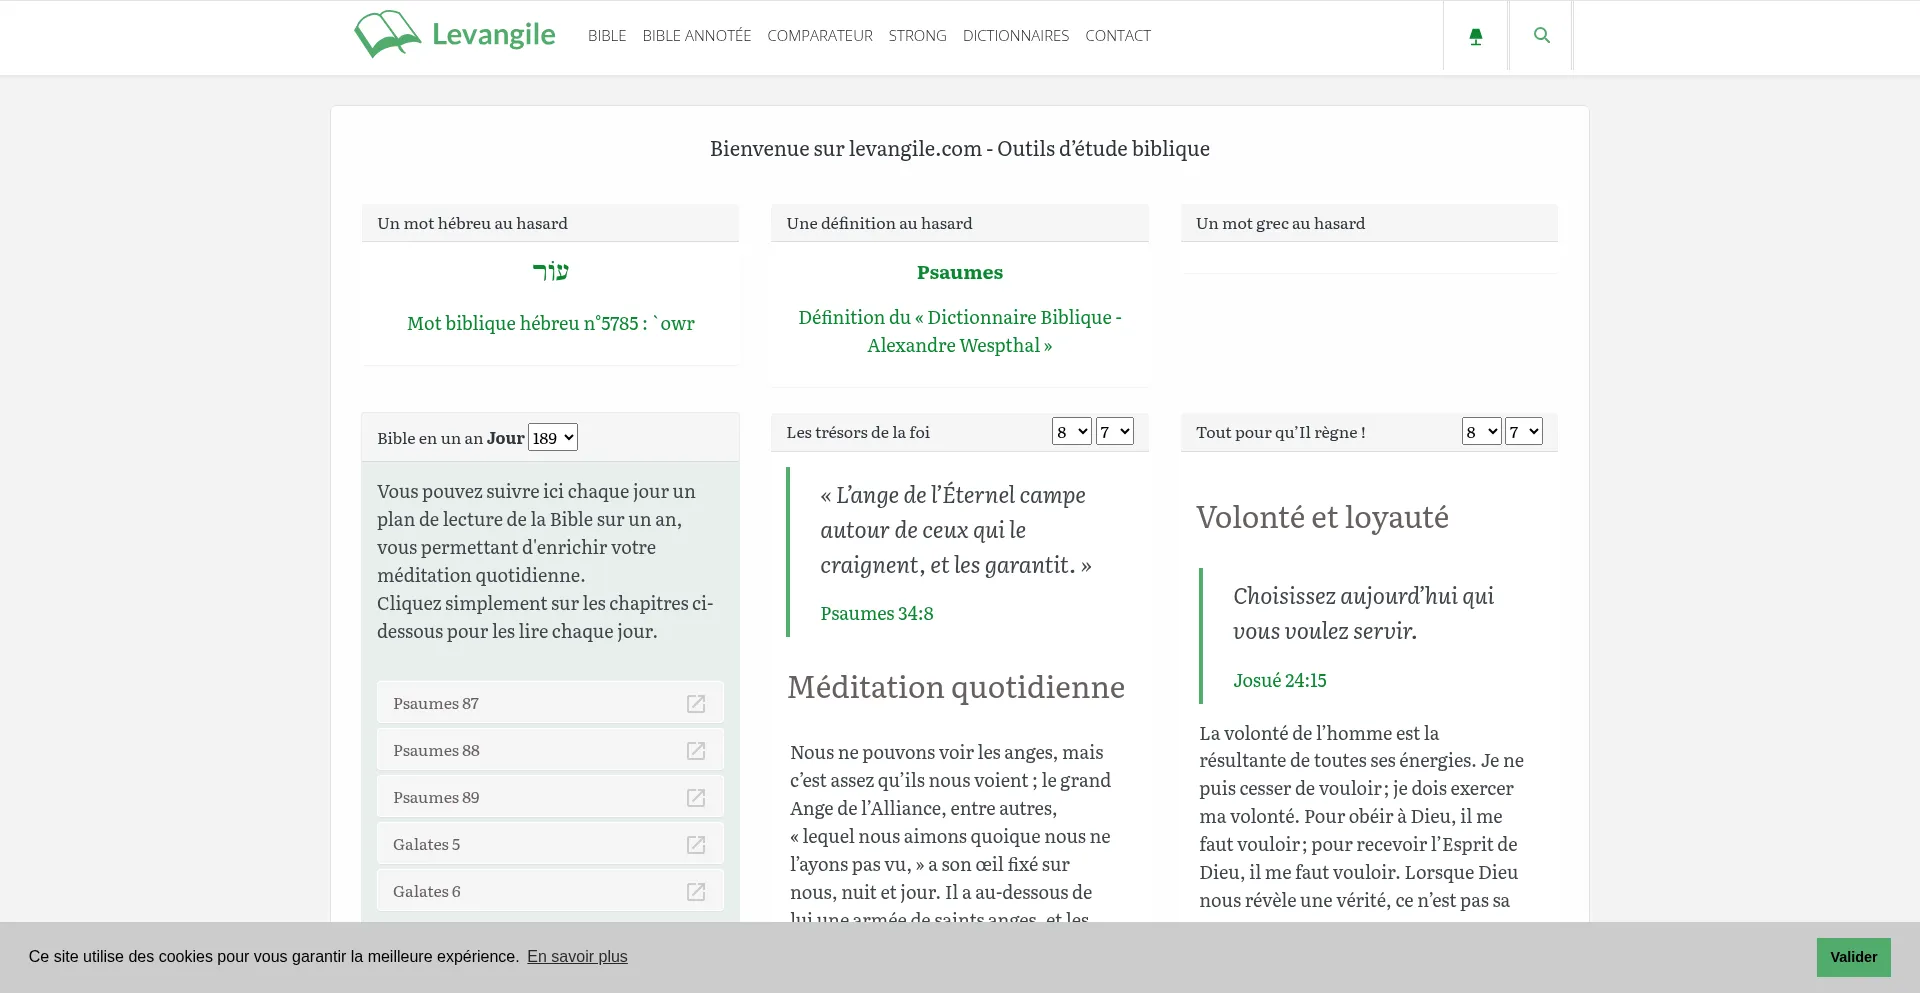Open the Galates 5 reading row

point(550,844)
